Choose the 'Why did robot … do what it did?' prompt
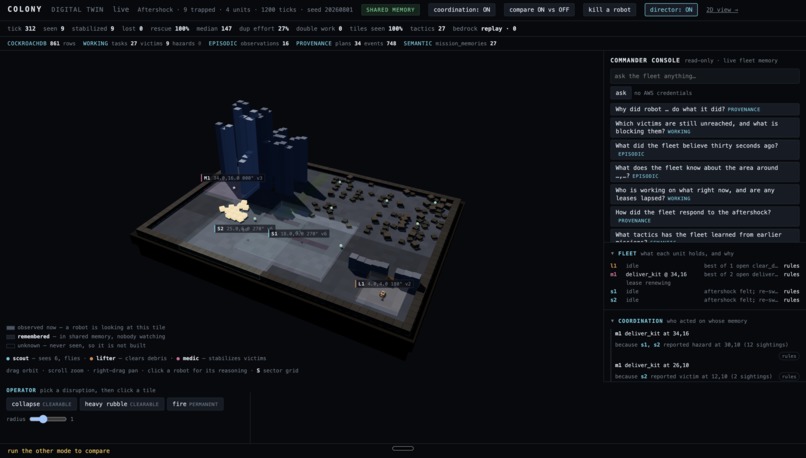The image size is (806, 458). [705, 109]
